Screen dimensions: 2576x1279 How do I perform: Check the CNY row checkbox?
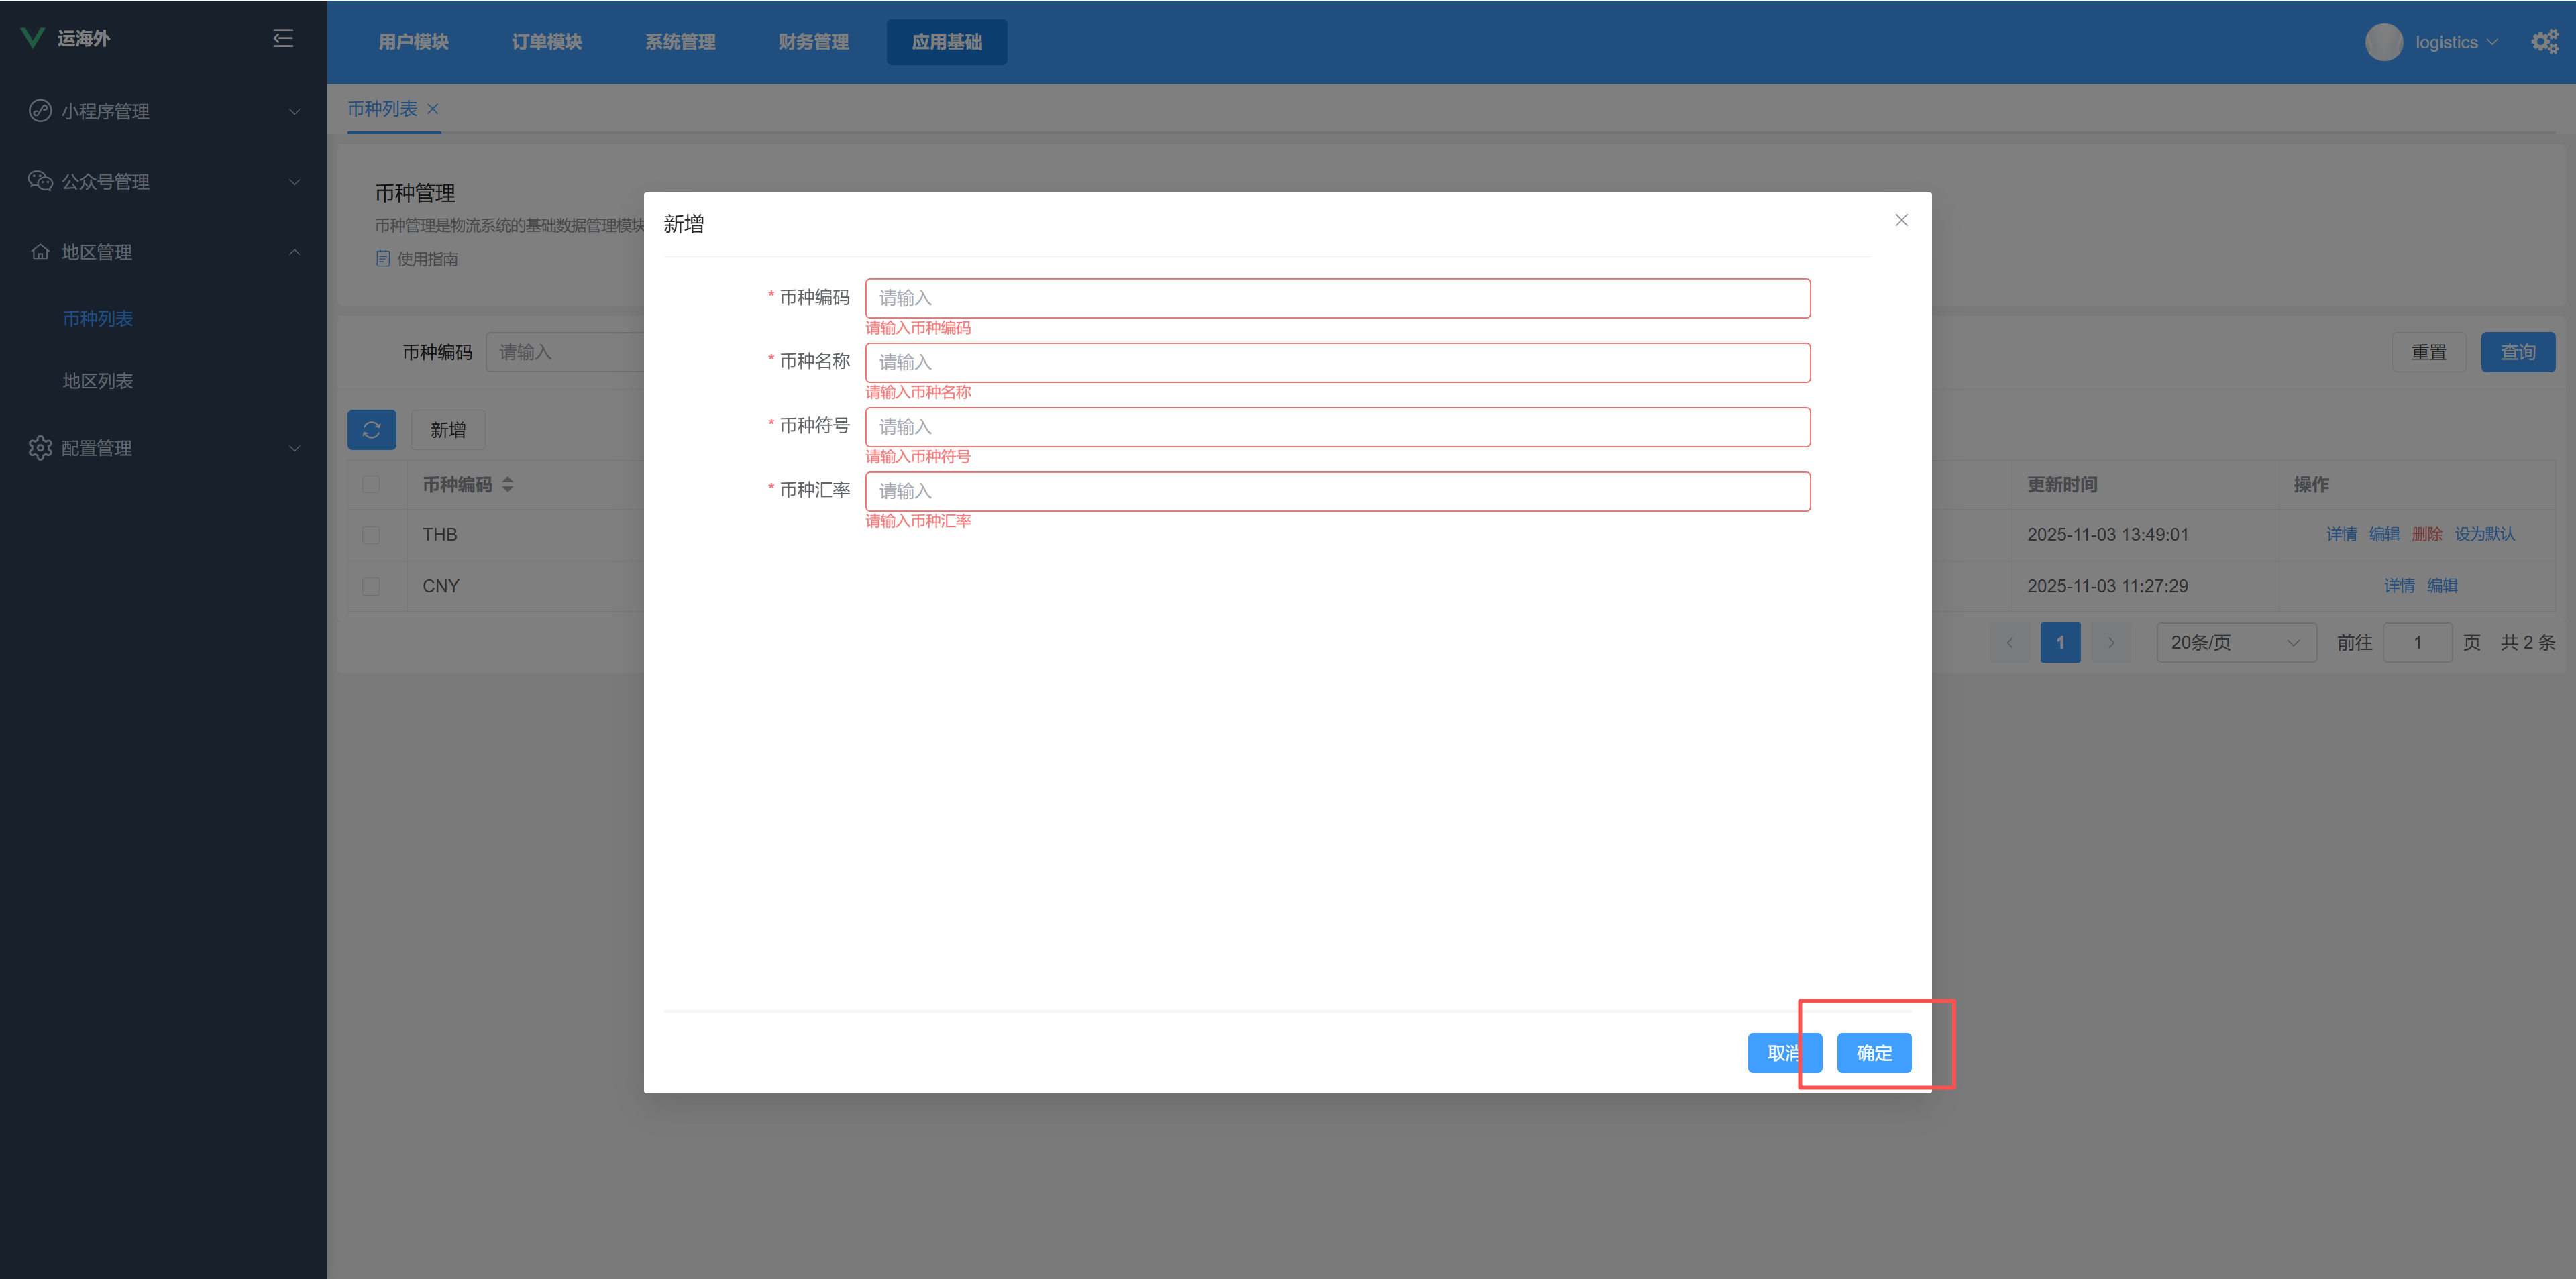371,587
